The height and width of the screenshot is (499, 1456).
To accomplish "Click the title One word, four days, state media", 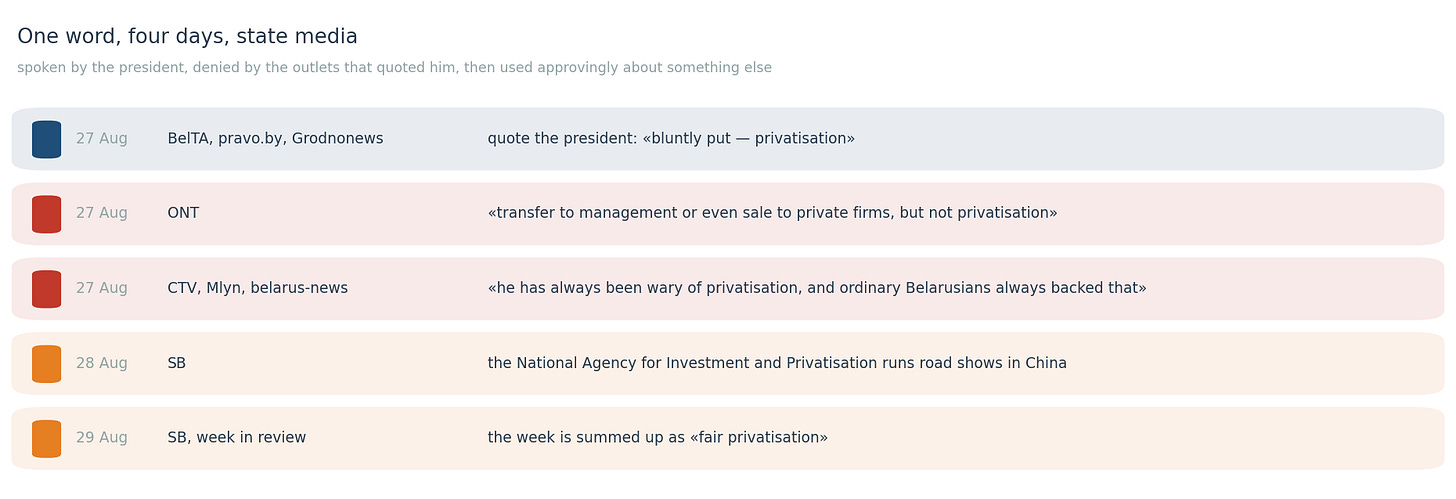I will pyautogui.click(x=187, y=37).
